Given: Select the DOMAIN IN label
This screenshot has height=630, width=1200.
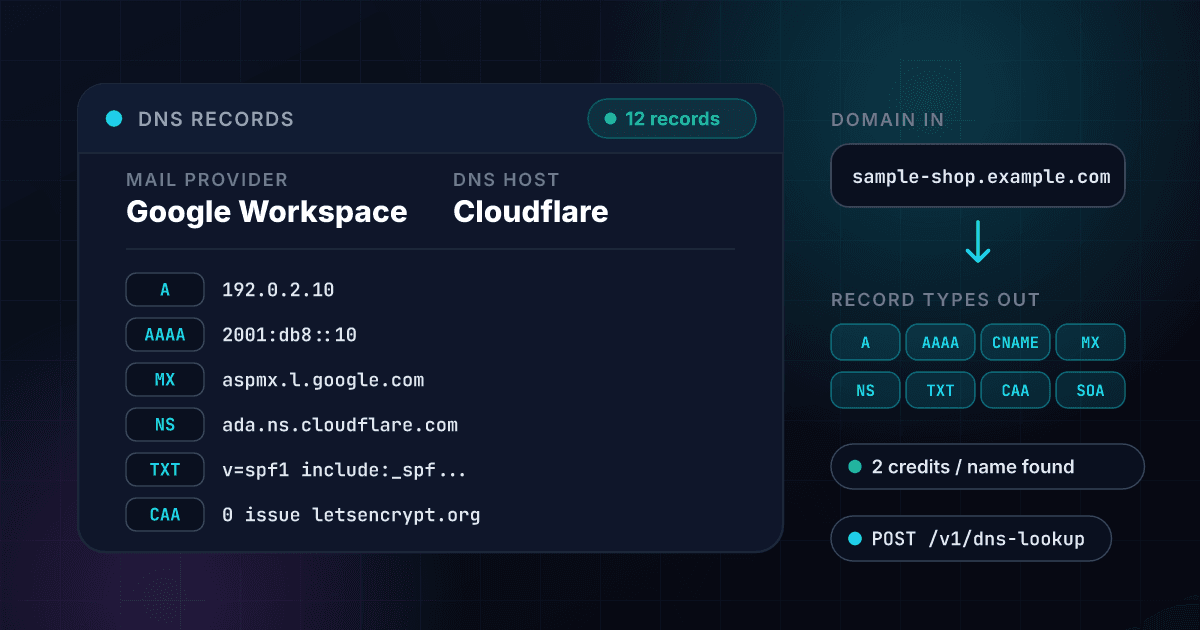Looking at the screenshot, I should pos(888,120).
